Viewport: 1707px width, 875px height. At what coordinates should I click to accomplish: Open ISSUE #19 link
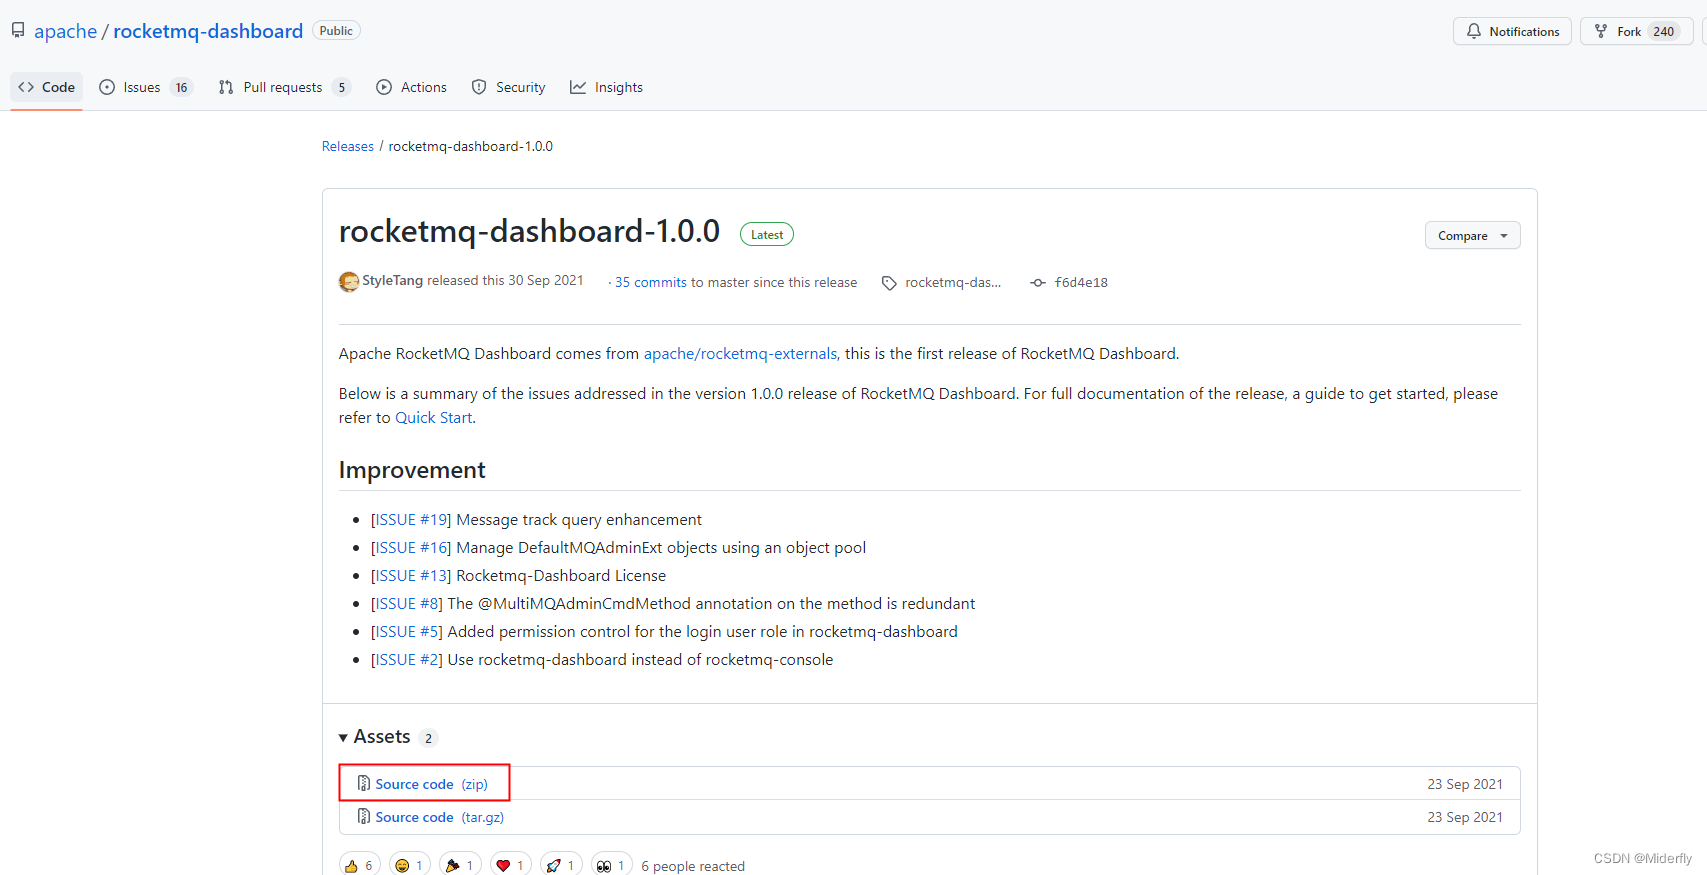411,519
